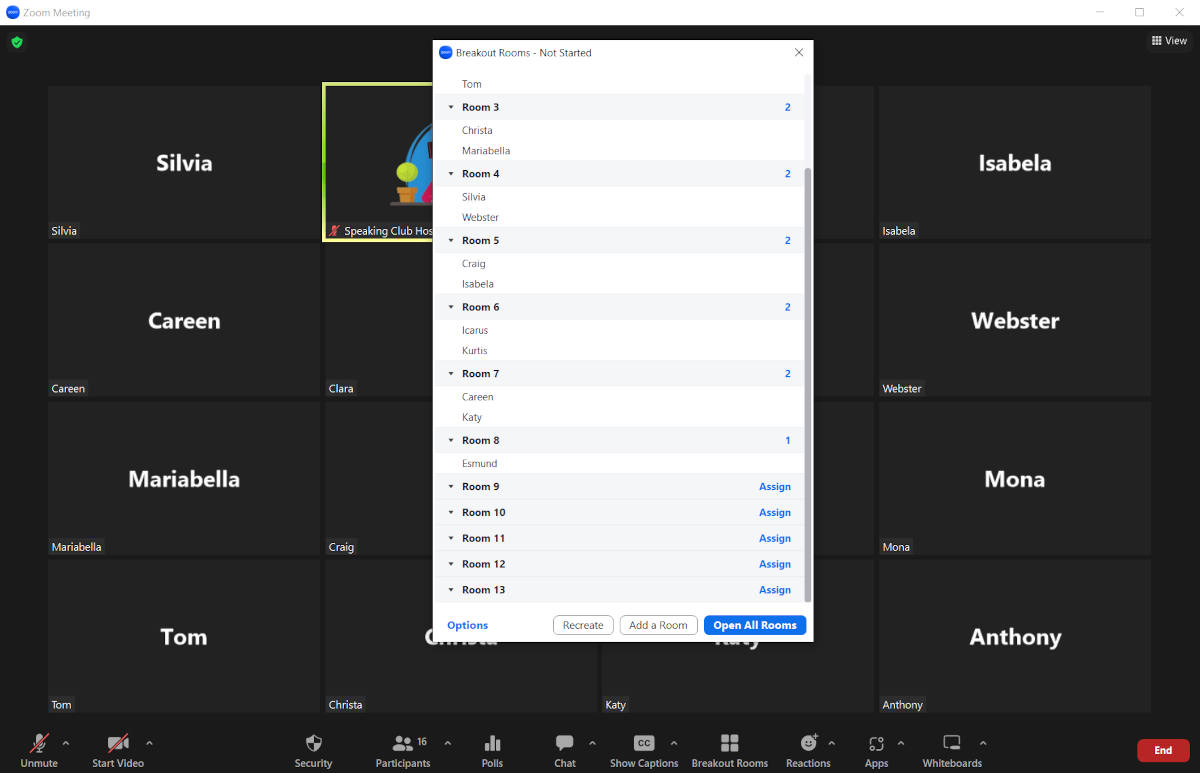Click the Unmute microphone icon
This screenshot has width=1200, height=773.
[39, 743]
